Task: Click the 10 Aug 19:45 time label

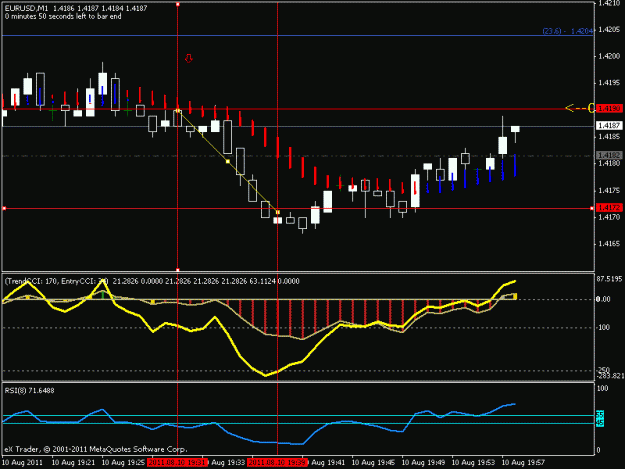Action: tap(373, 463)
